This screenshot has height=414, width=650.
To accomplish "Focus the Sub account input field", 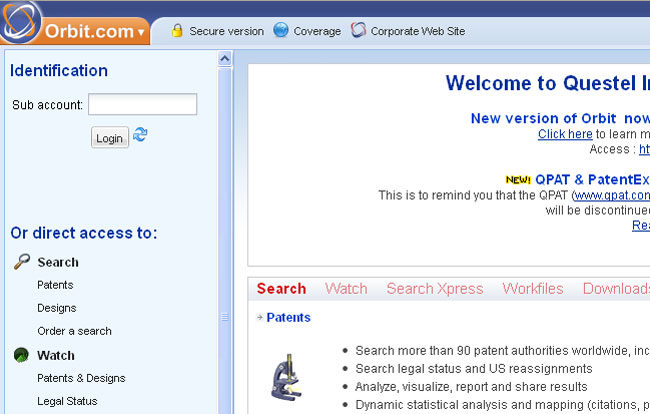I will (x=143, y=104).
